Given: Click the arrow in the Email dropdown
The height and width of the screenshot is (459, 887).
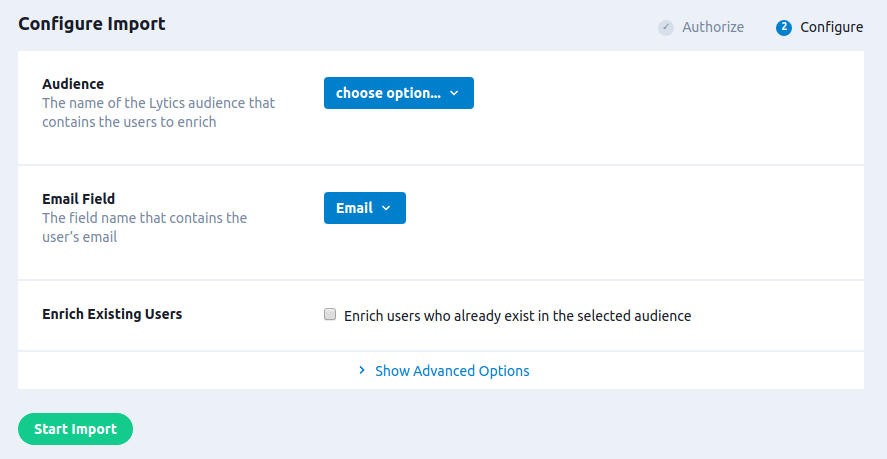Looking at the screenshot, I should click(x=386, y=208).
